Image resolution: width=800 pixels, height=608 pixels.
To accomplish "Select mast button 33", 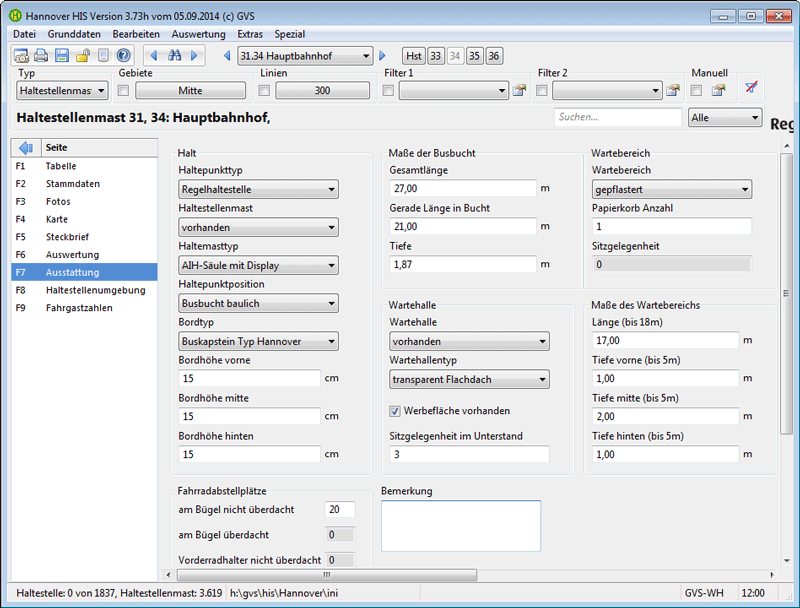I will click(435, 56).
